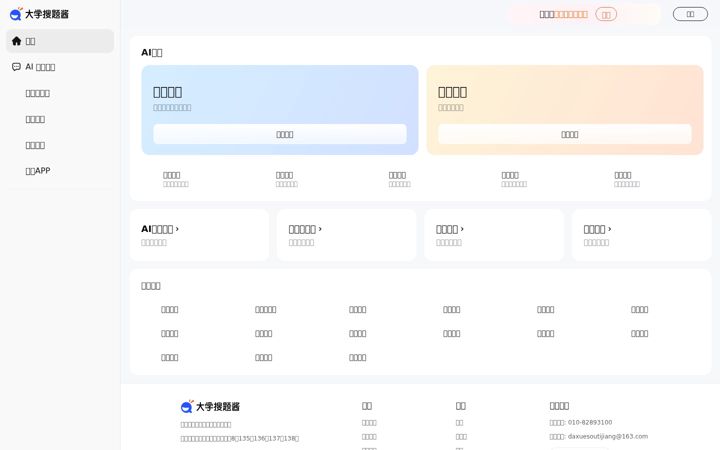
Task: Open the AI chat bubble sidebar item
Action: coord(60,67)
